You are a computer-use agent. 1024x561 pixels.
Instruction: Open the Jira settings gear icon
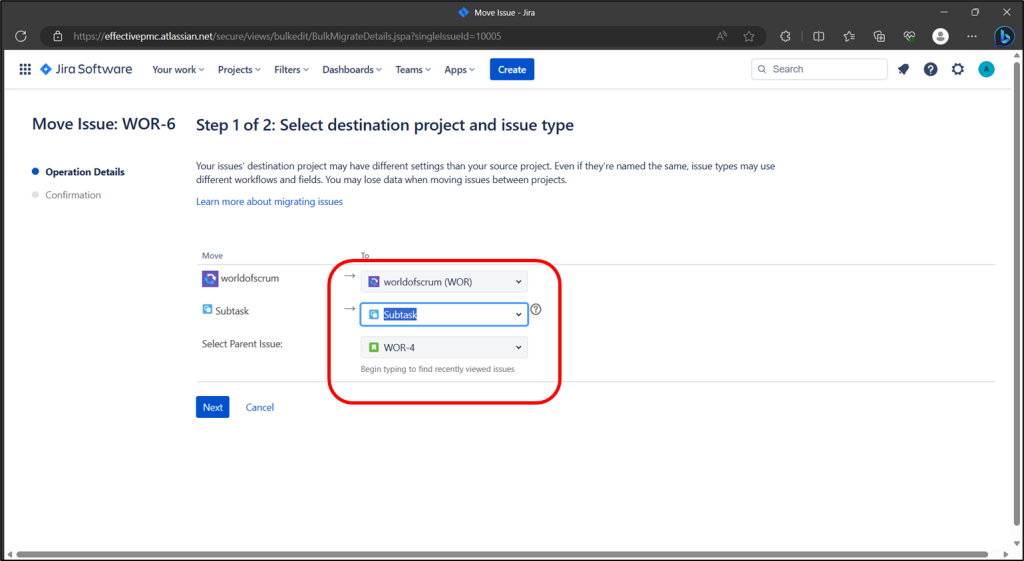click(957, 69)
